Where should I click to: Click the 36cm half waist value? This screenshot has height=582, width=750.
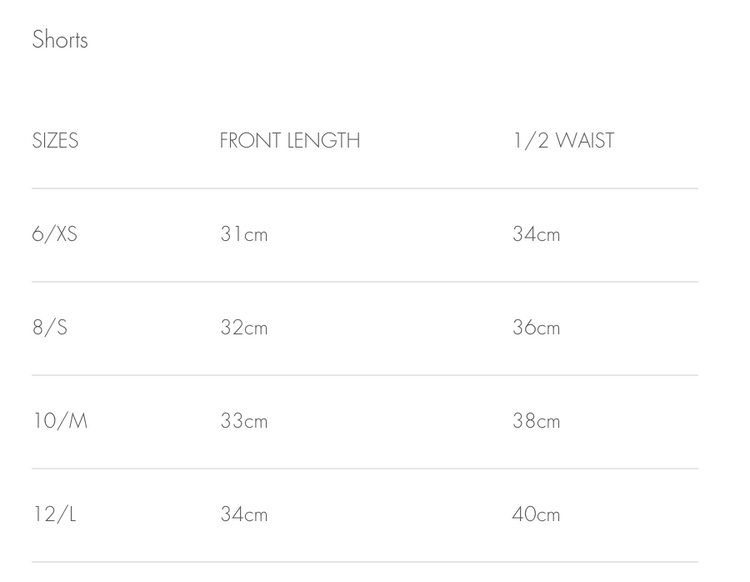pos(536,328)
